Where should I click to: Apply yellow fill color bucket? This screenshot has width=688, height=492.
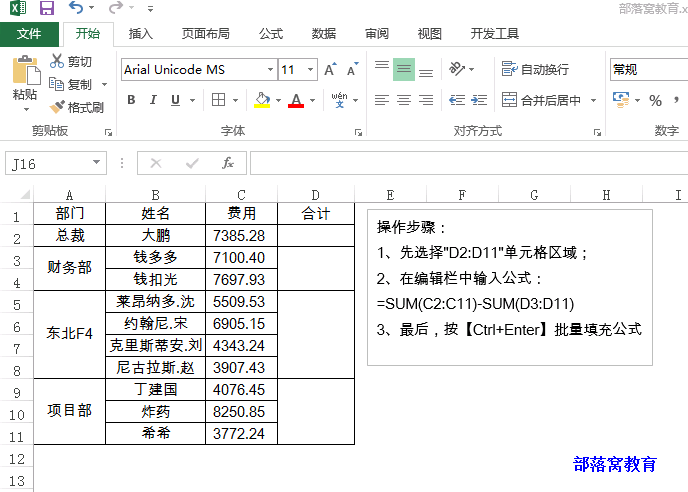[x=262, y=100]
